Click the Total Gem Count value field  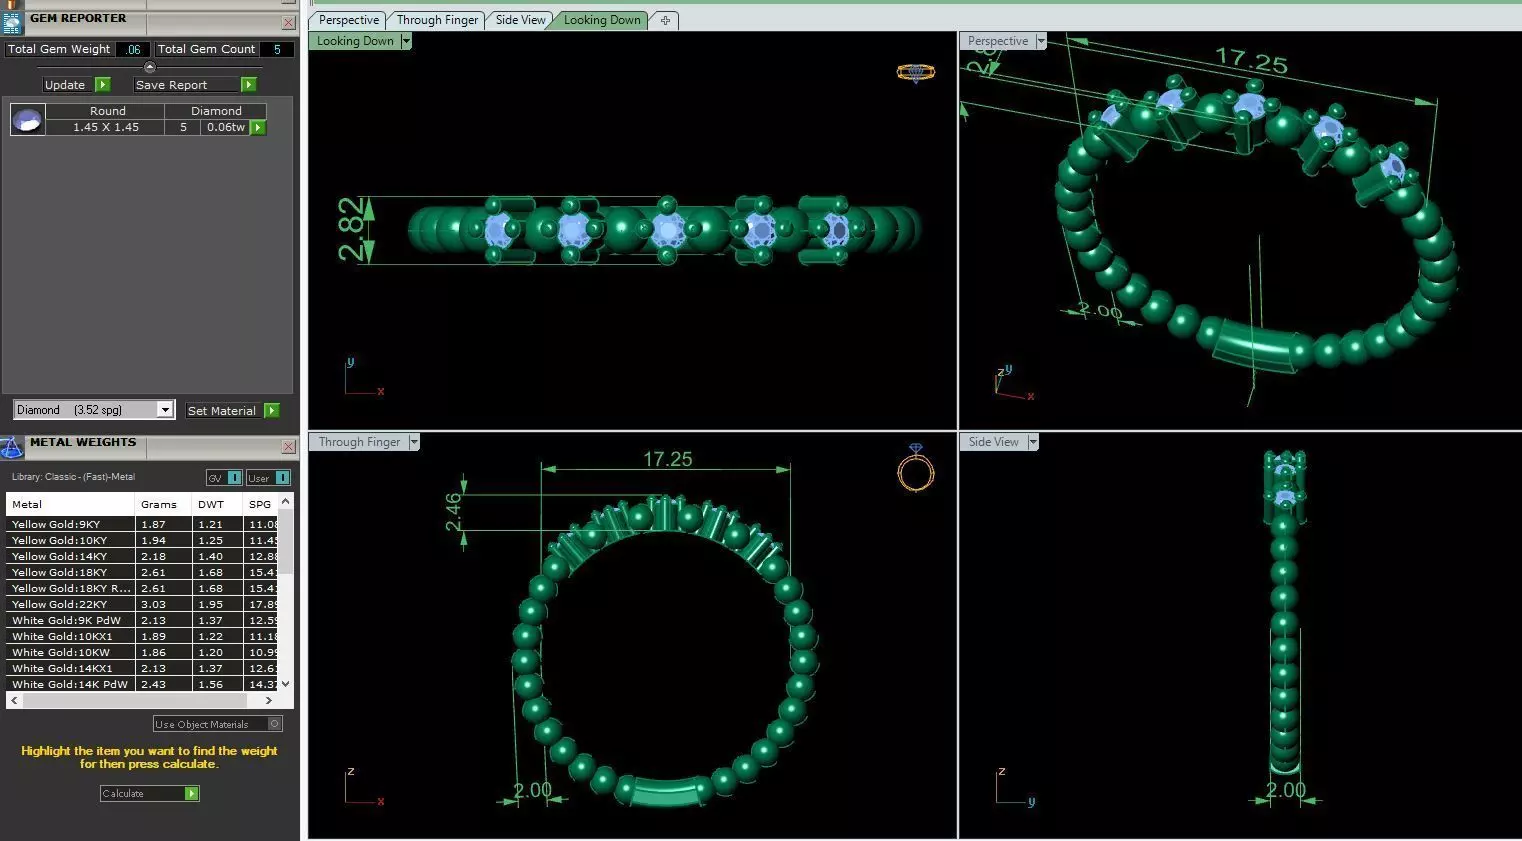tap(277, 49)
